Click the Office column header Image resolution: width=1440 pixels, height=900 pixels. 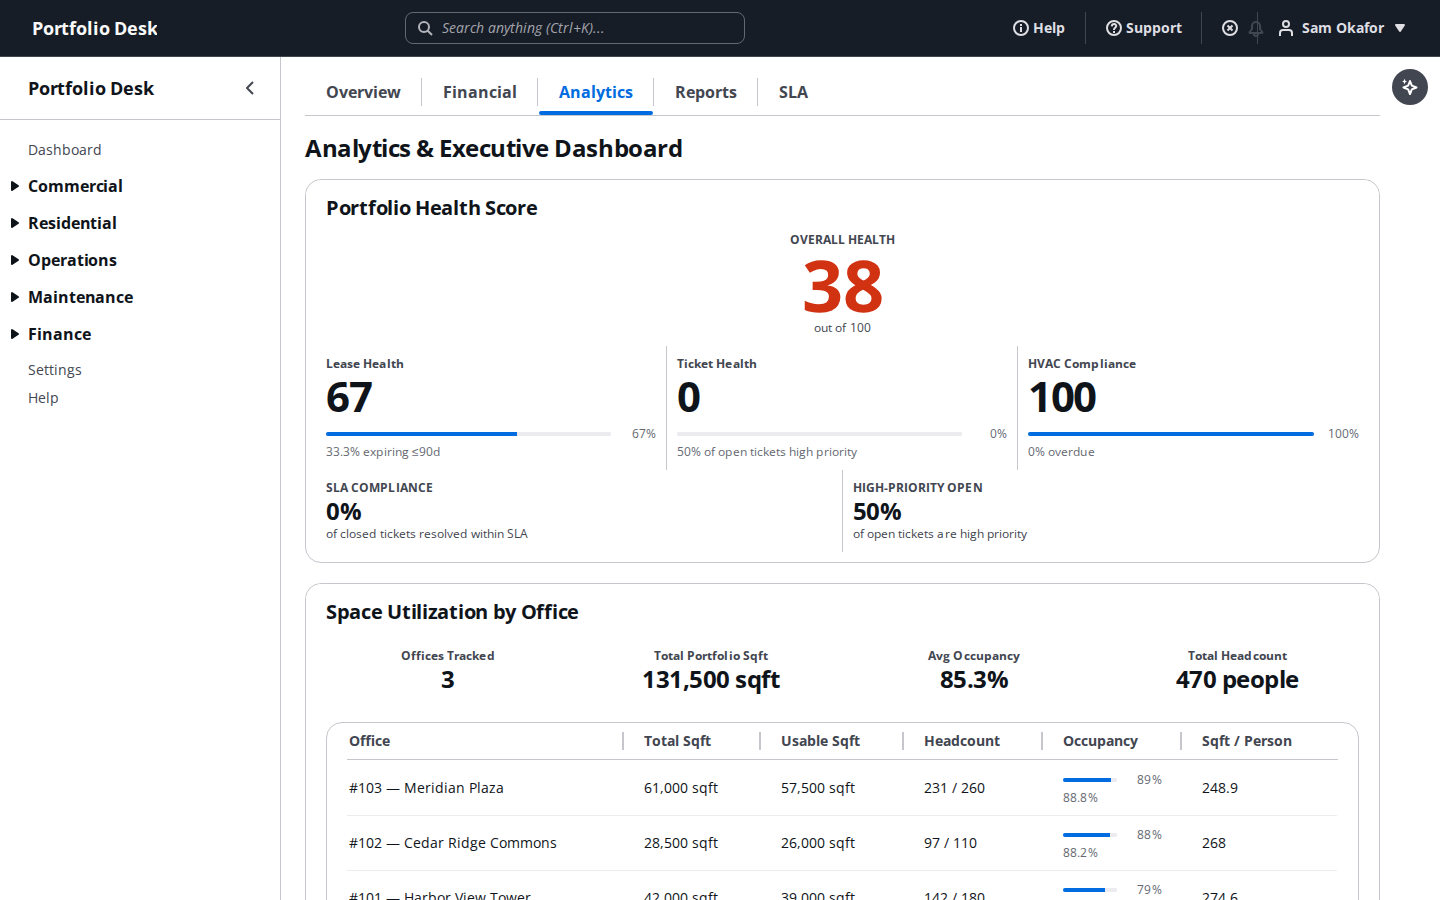(x=370, y=741)
